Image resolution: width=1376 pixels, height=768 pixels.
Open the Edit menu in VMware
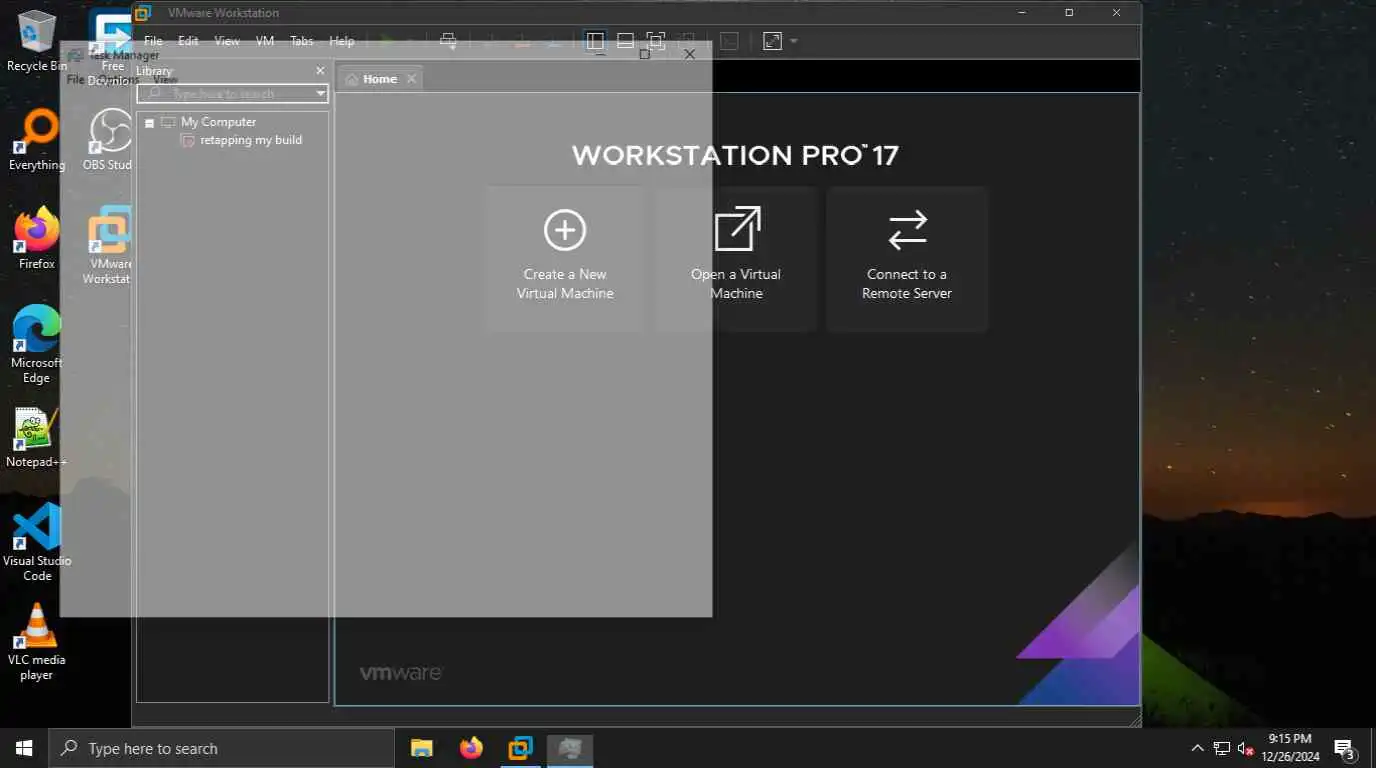tap(188, 41)
